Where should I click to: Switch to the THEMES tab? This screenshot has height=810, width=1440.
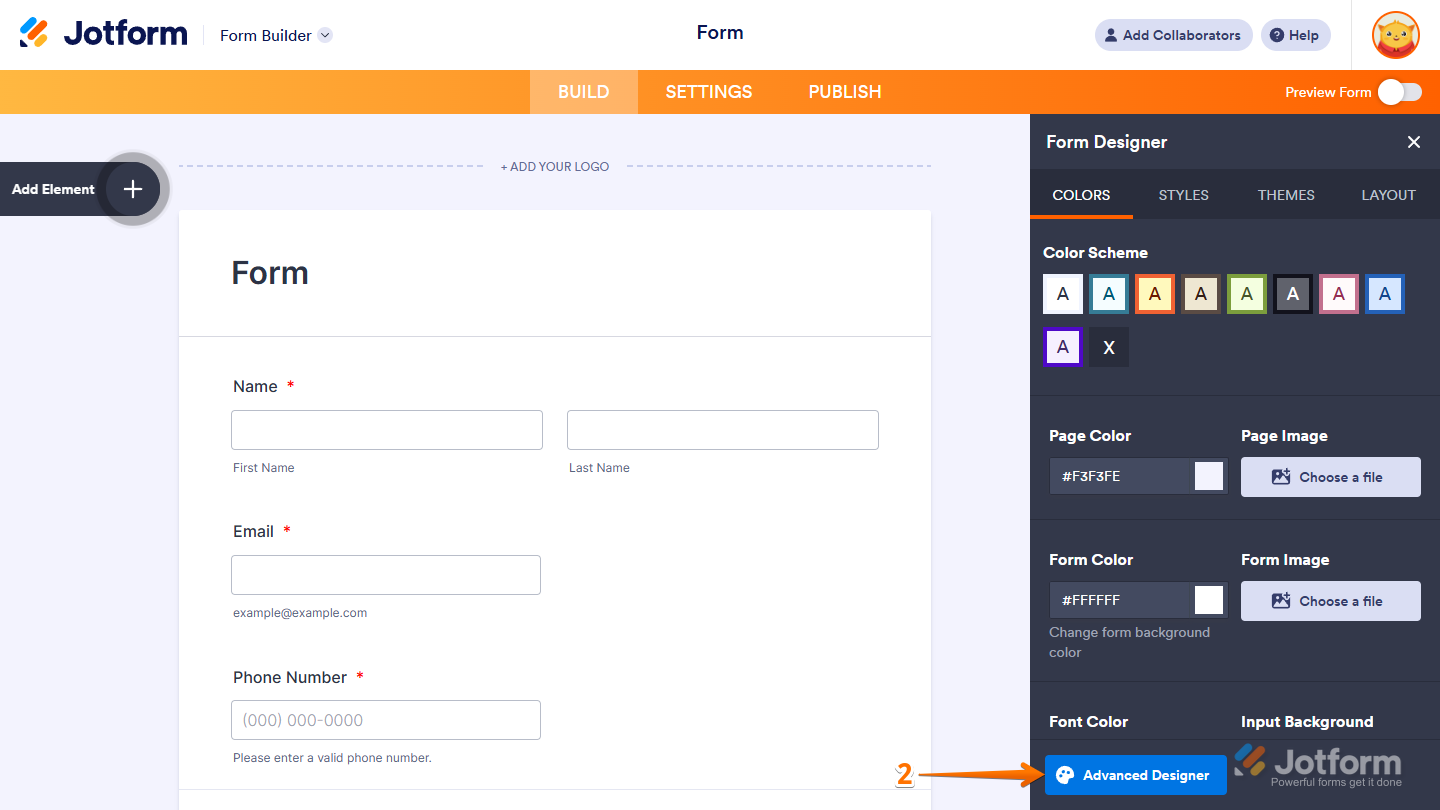pyautogui.click(x=1286, y=195)
